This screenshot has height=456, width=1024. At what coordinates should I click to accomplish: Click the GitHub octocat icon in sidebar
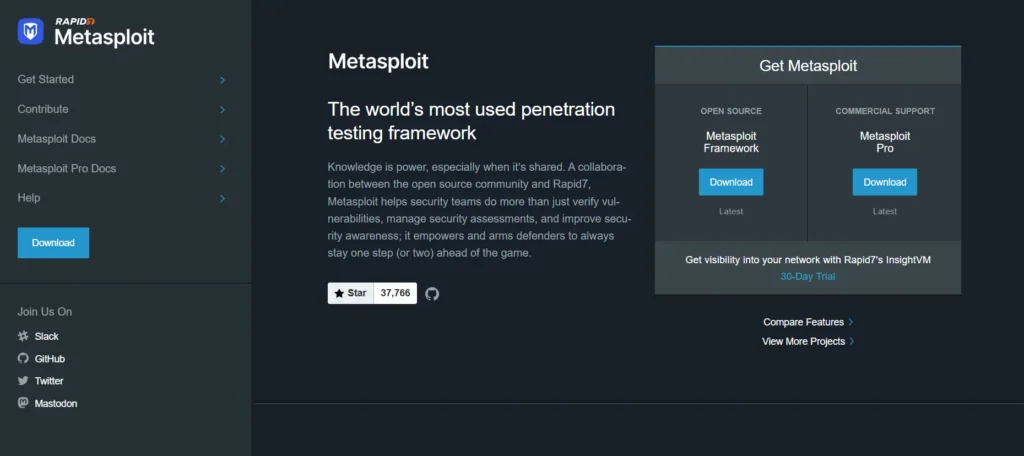click(x=23, y=359)
